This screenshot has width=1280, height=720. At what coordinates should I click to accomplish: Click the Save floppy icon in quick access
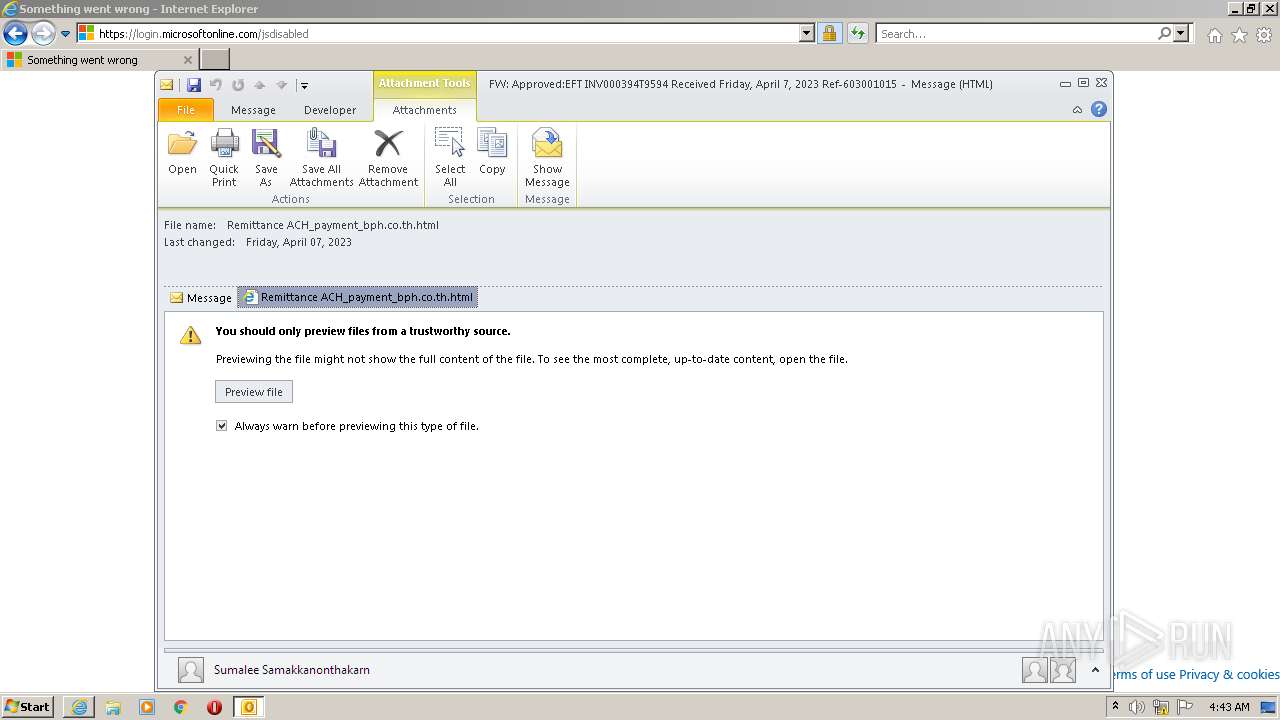(194, 85)
